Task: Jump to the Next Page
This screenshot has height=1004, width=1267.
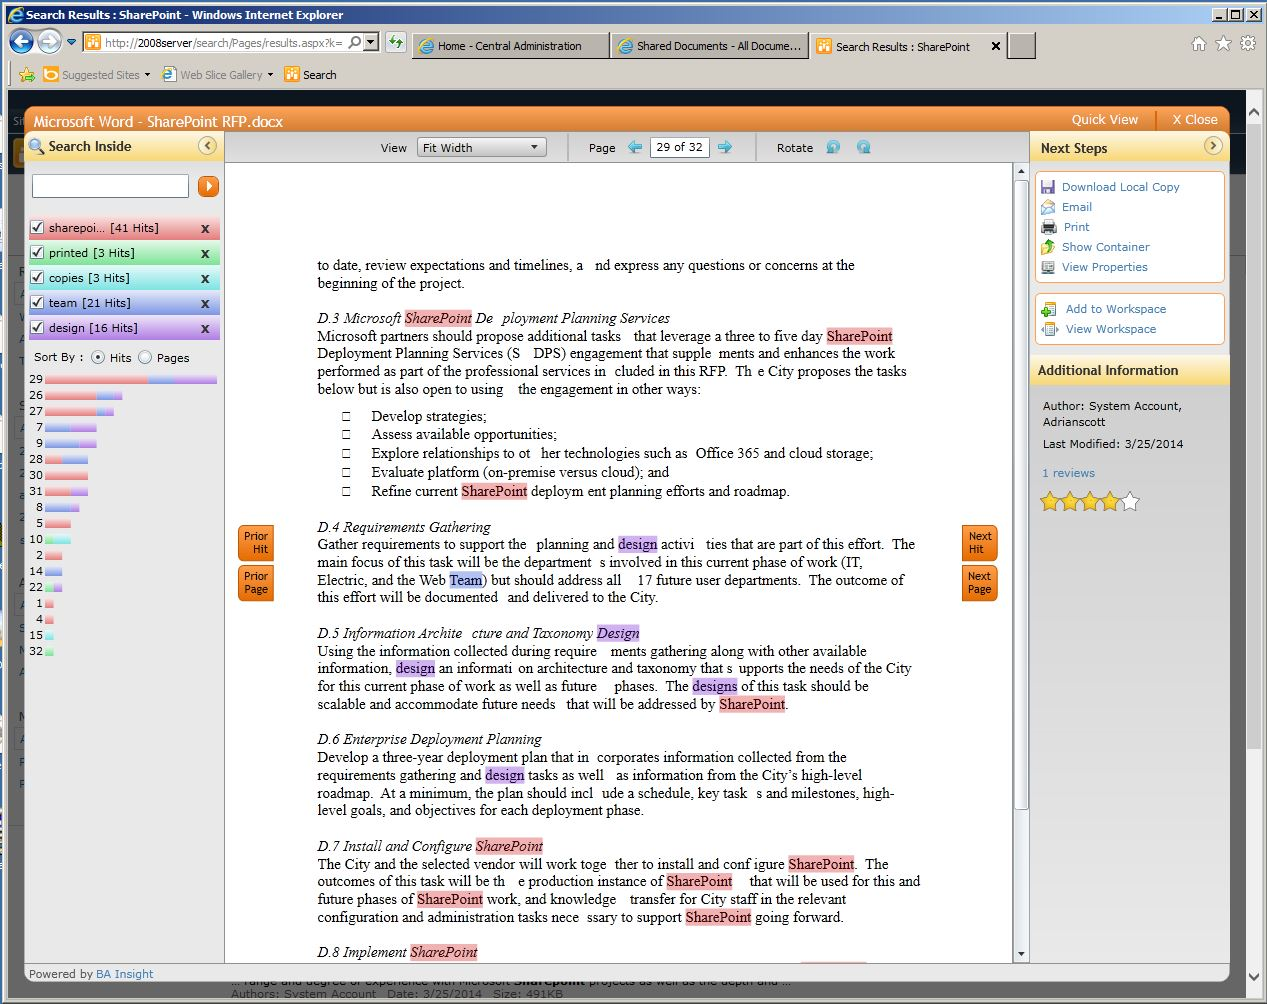Action: click(x=980, y=583)
